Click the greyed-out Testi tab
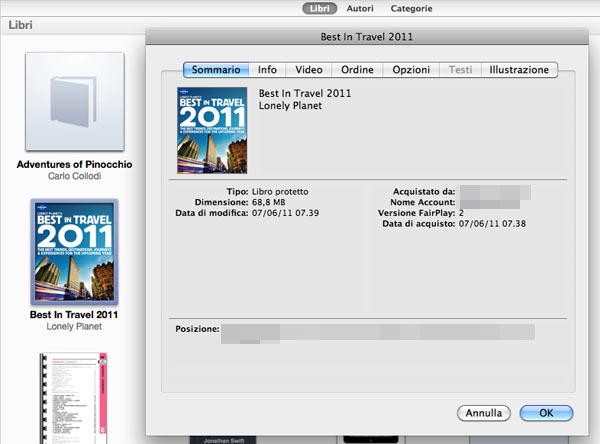This screenshot has height=444, width=600. point(460,70)
